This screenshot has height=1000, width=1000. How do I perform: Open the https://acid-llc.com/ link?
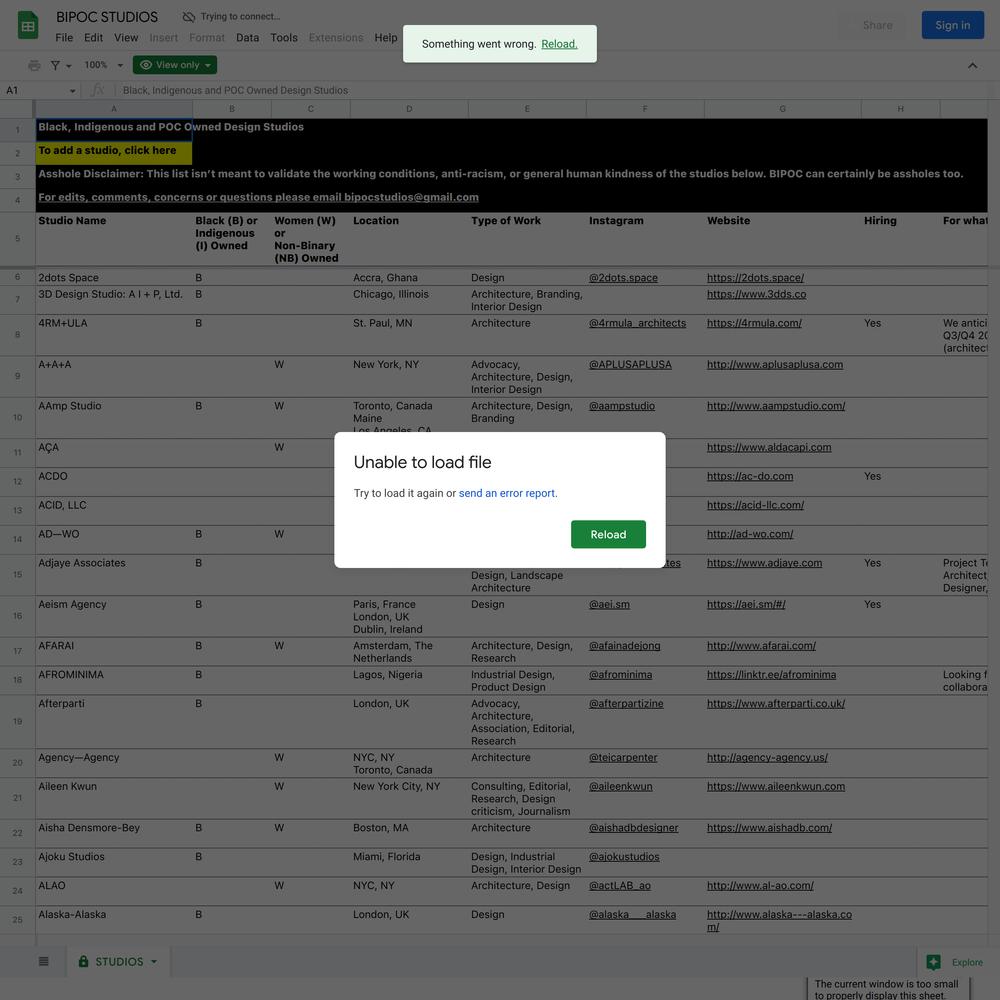point(755,505)
